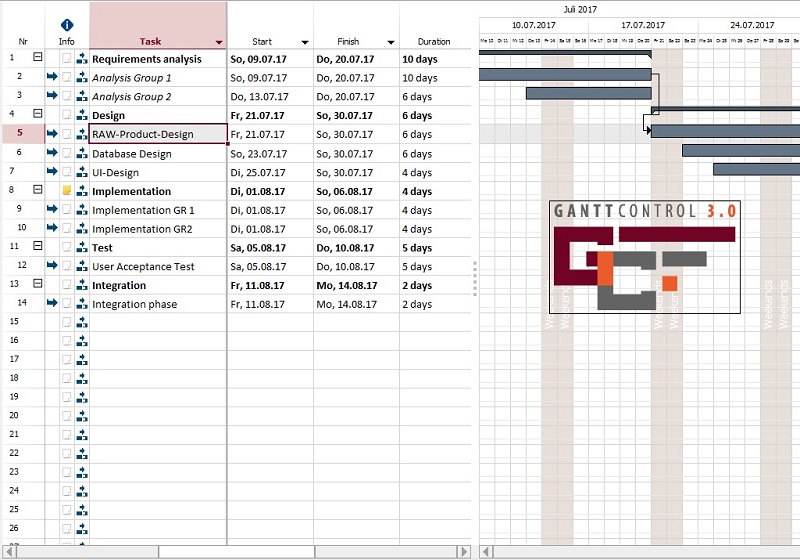Image resolution: width=800 pixels, height=560 pixels.
Task: Select the Juli 2017 month header
Action: point(580,9)
